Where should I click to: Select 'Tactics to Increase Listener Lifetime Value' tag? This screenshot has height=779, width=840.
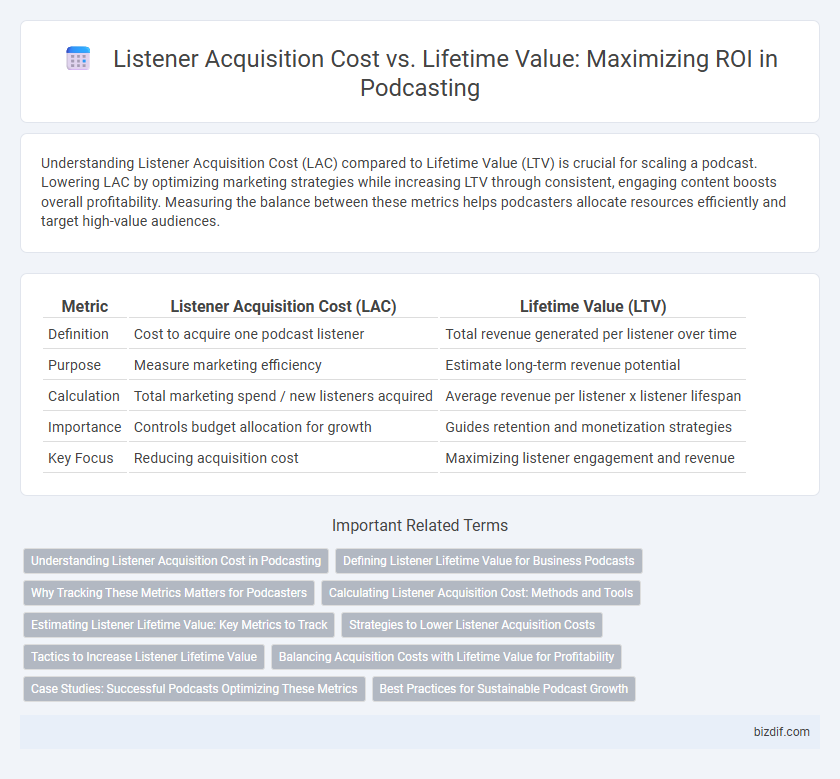144,657
